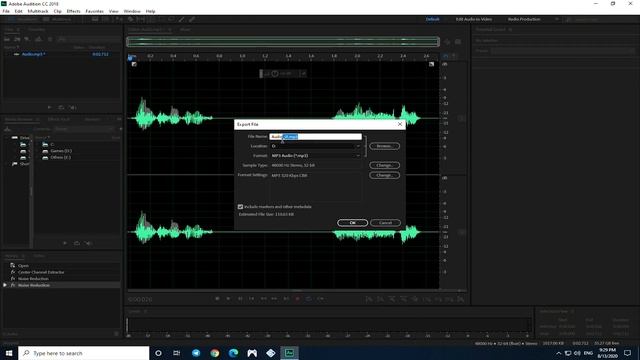640x360 pixels.
Task: Open Google Chrome from taskbar
Action: point(215,353)
